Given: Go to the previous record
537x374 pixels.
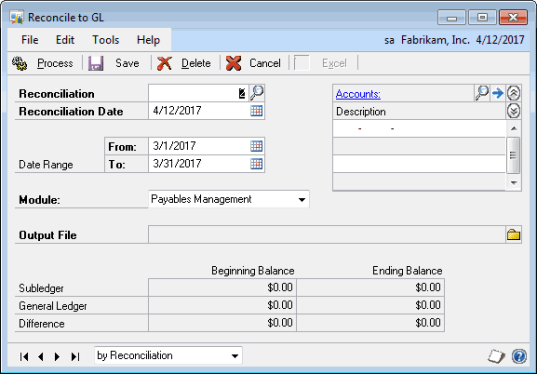Looking at the screenshot, I should [x=41, y=357].
